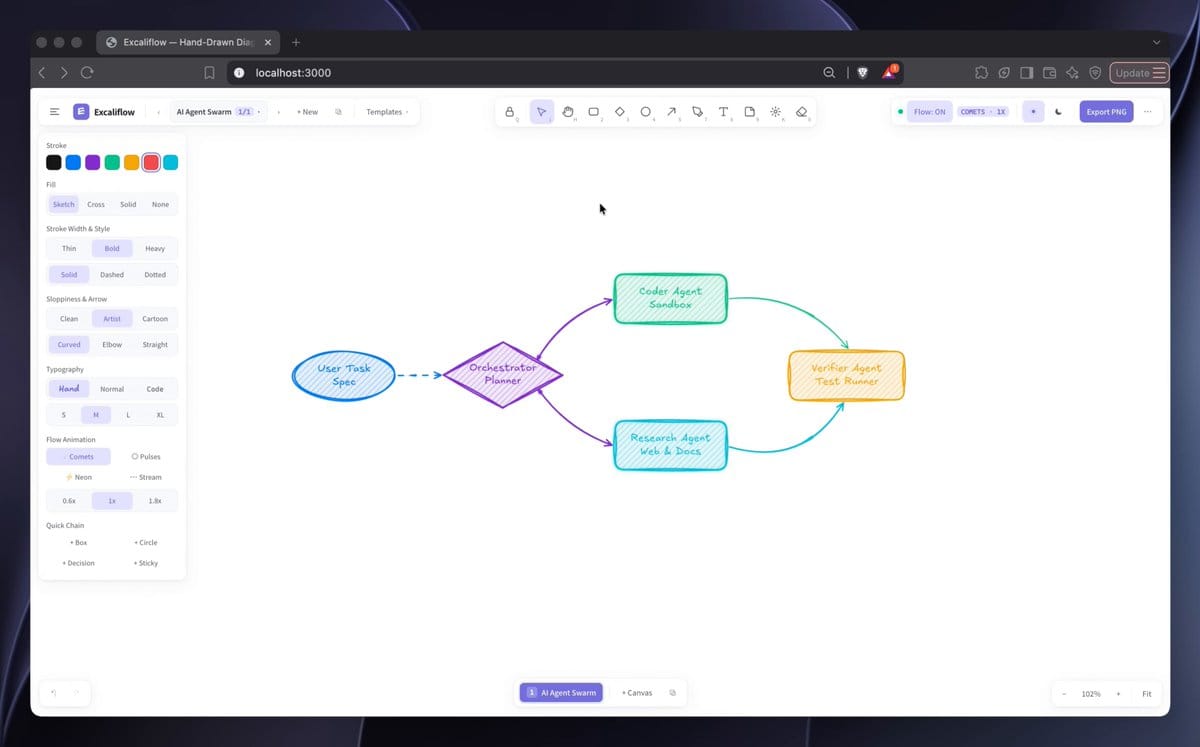Open the Templates dropdown
1200x747 pixels.
tap(387, 112)
